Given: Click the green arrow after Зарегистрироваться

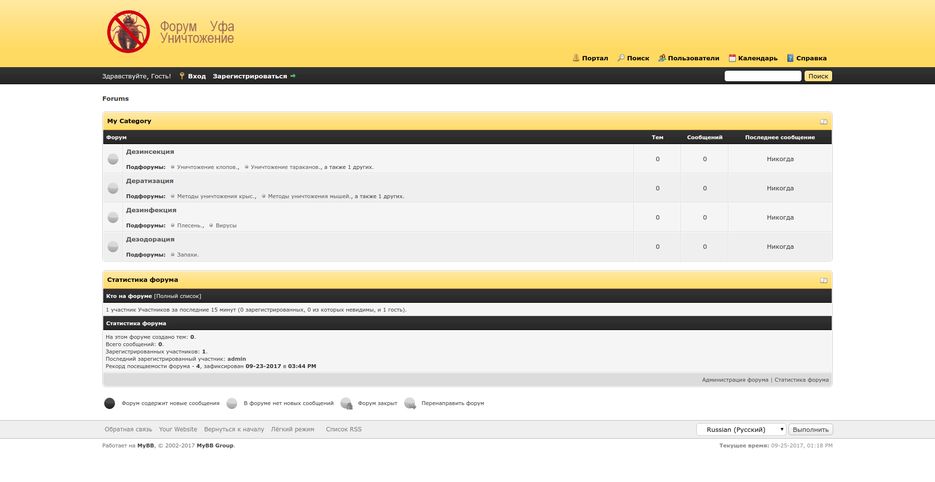Looking at the screenshot, I should [x=293, y=76].
